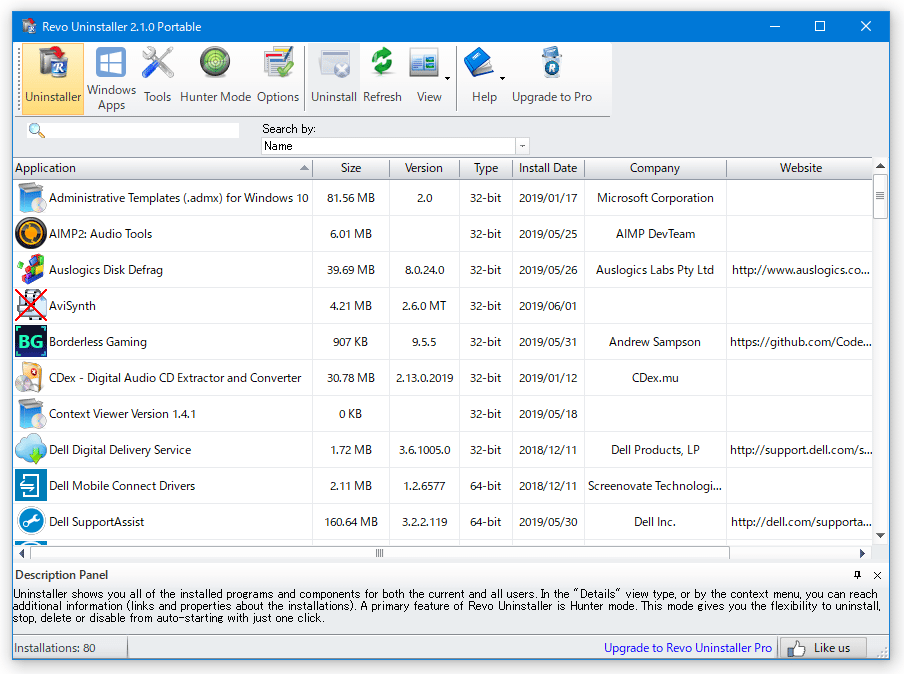Select the Dell Digital Delivery cloud icon
This screenshot has width=904, height=674.
pos(31,450)
